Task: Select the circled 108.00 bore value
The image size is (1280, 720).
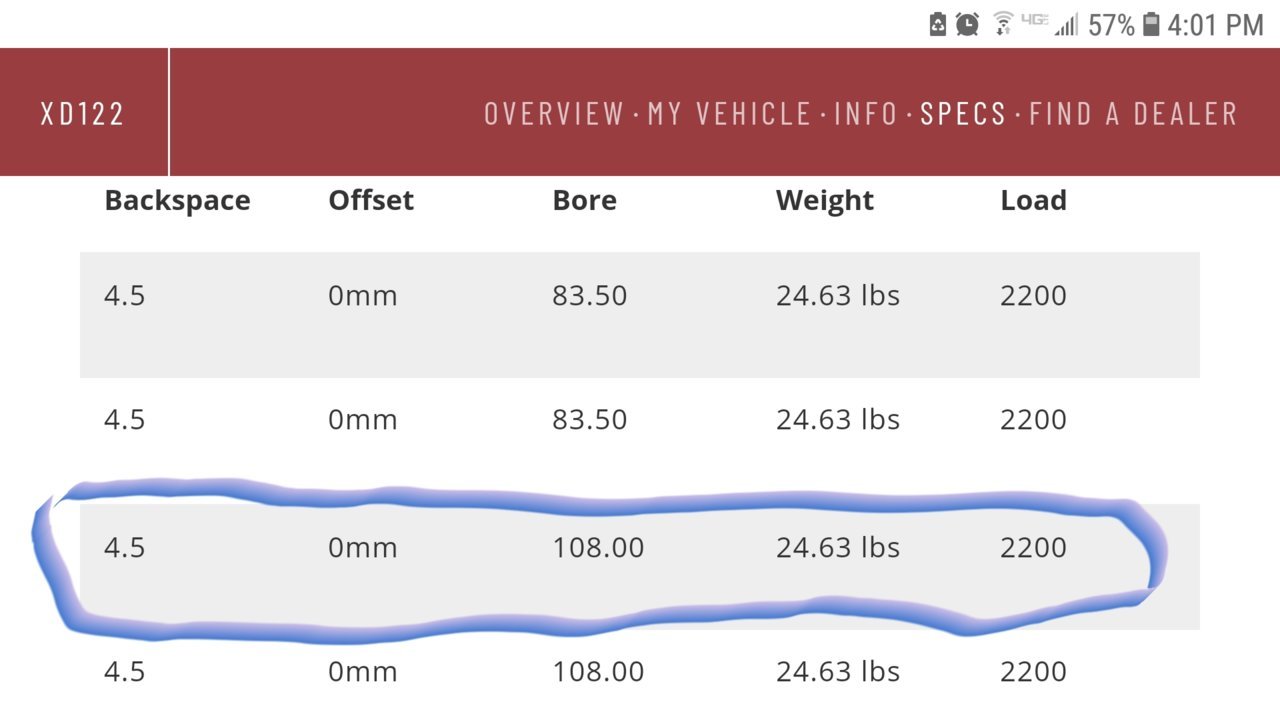Action: 598,547
